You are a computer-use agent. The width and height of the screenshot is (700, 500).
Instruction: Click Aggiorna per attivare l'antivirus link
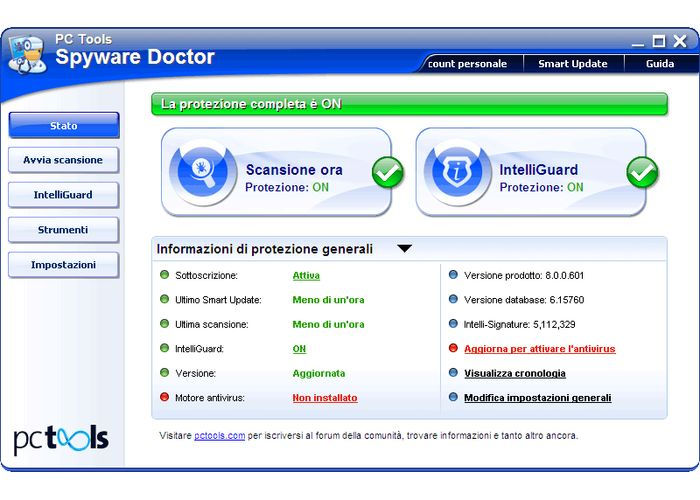[x=540, y=349]
